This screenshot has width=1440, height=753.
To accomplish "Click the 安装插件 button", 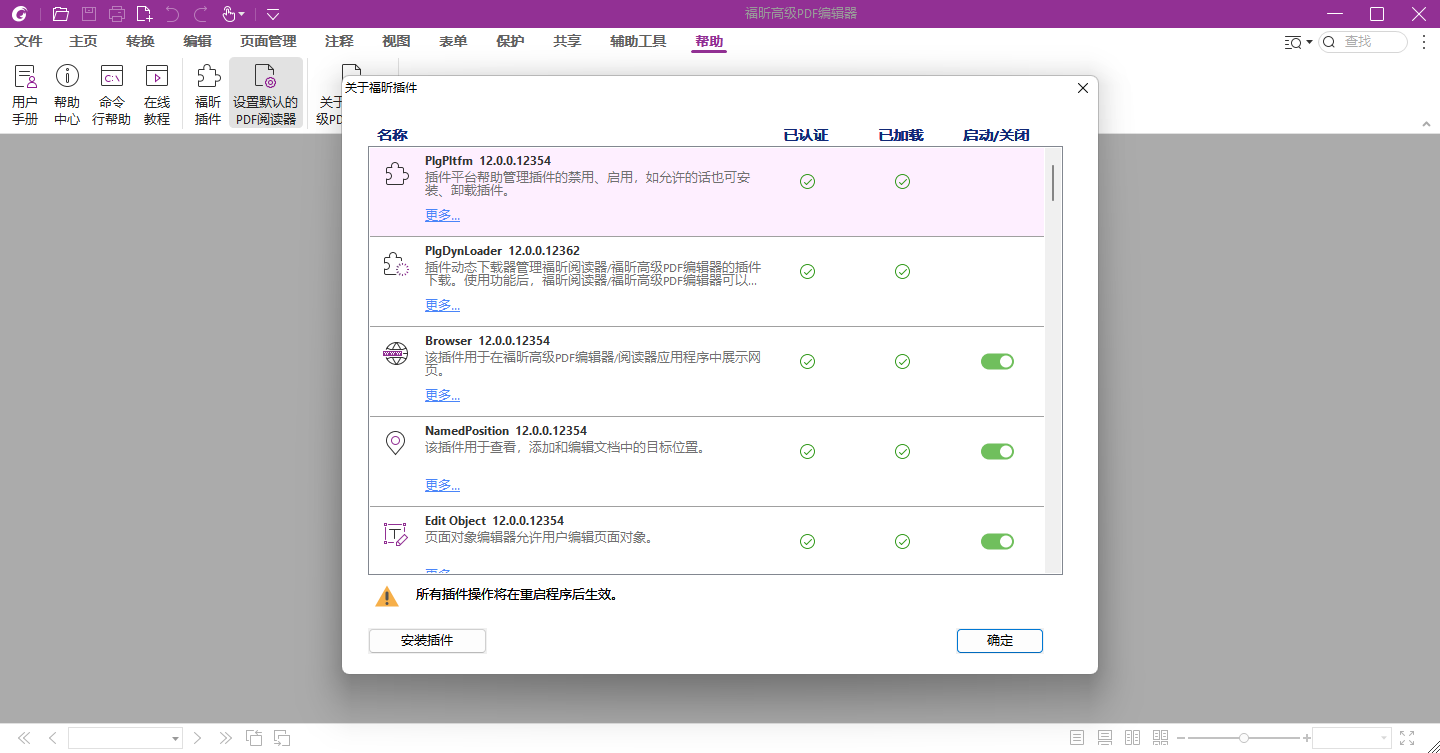I will (427, 640).
